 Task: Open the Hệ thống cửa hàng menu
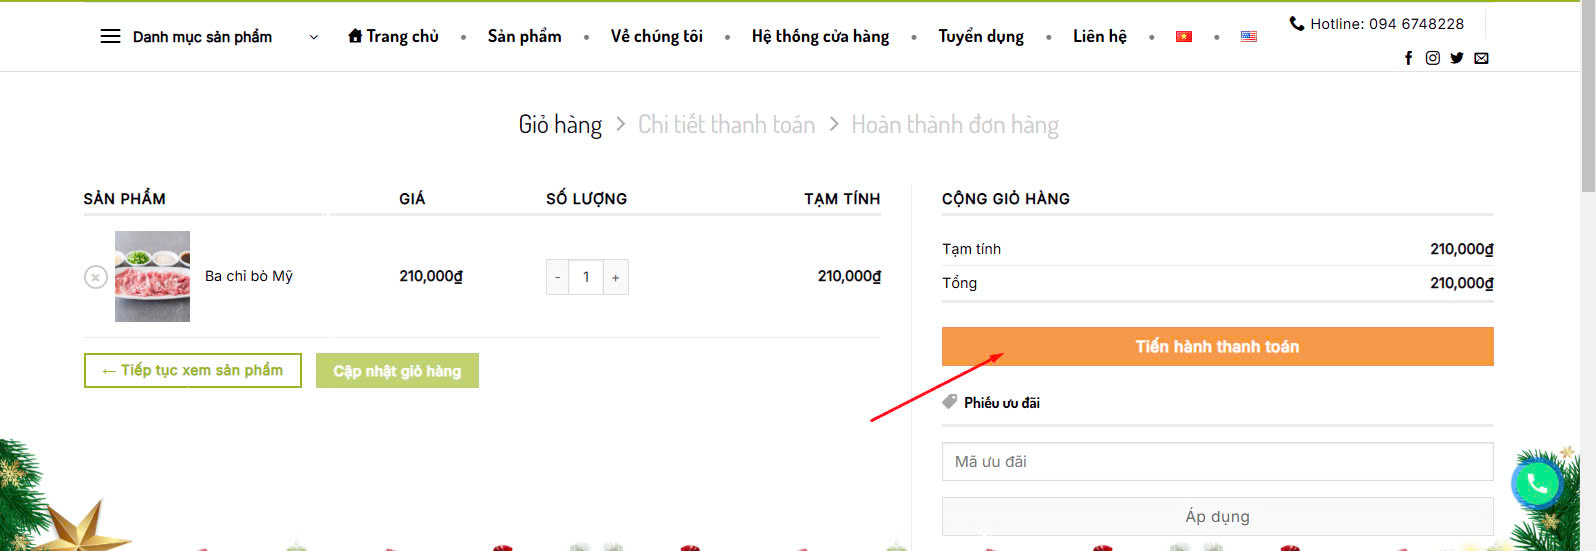pos(820,37)
